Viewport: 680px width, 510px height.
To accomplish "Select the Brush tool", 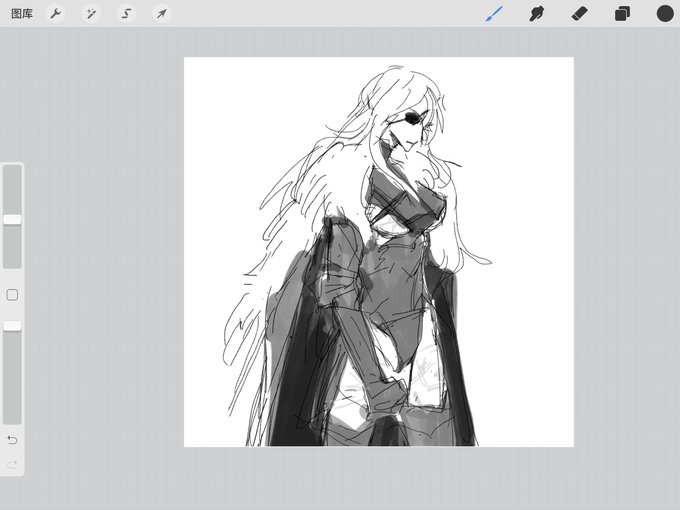I will [x=494, y=13].
